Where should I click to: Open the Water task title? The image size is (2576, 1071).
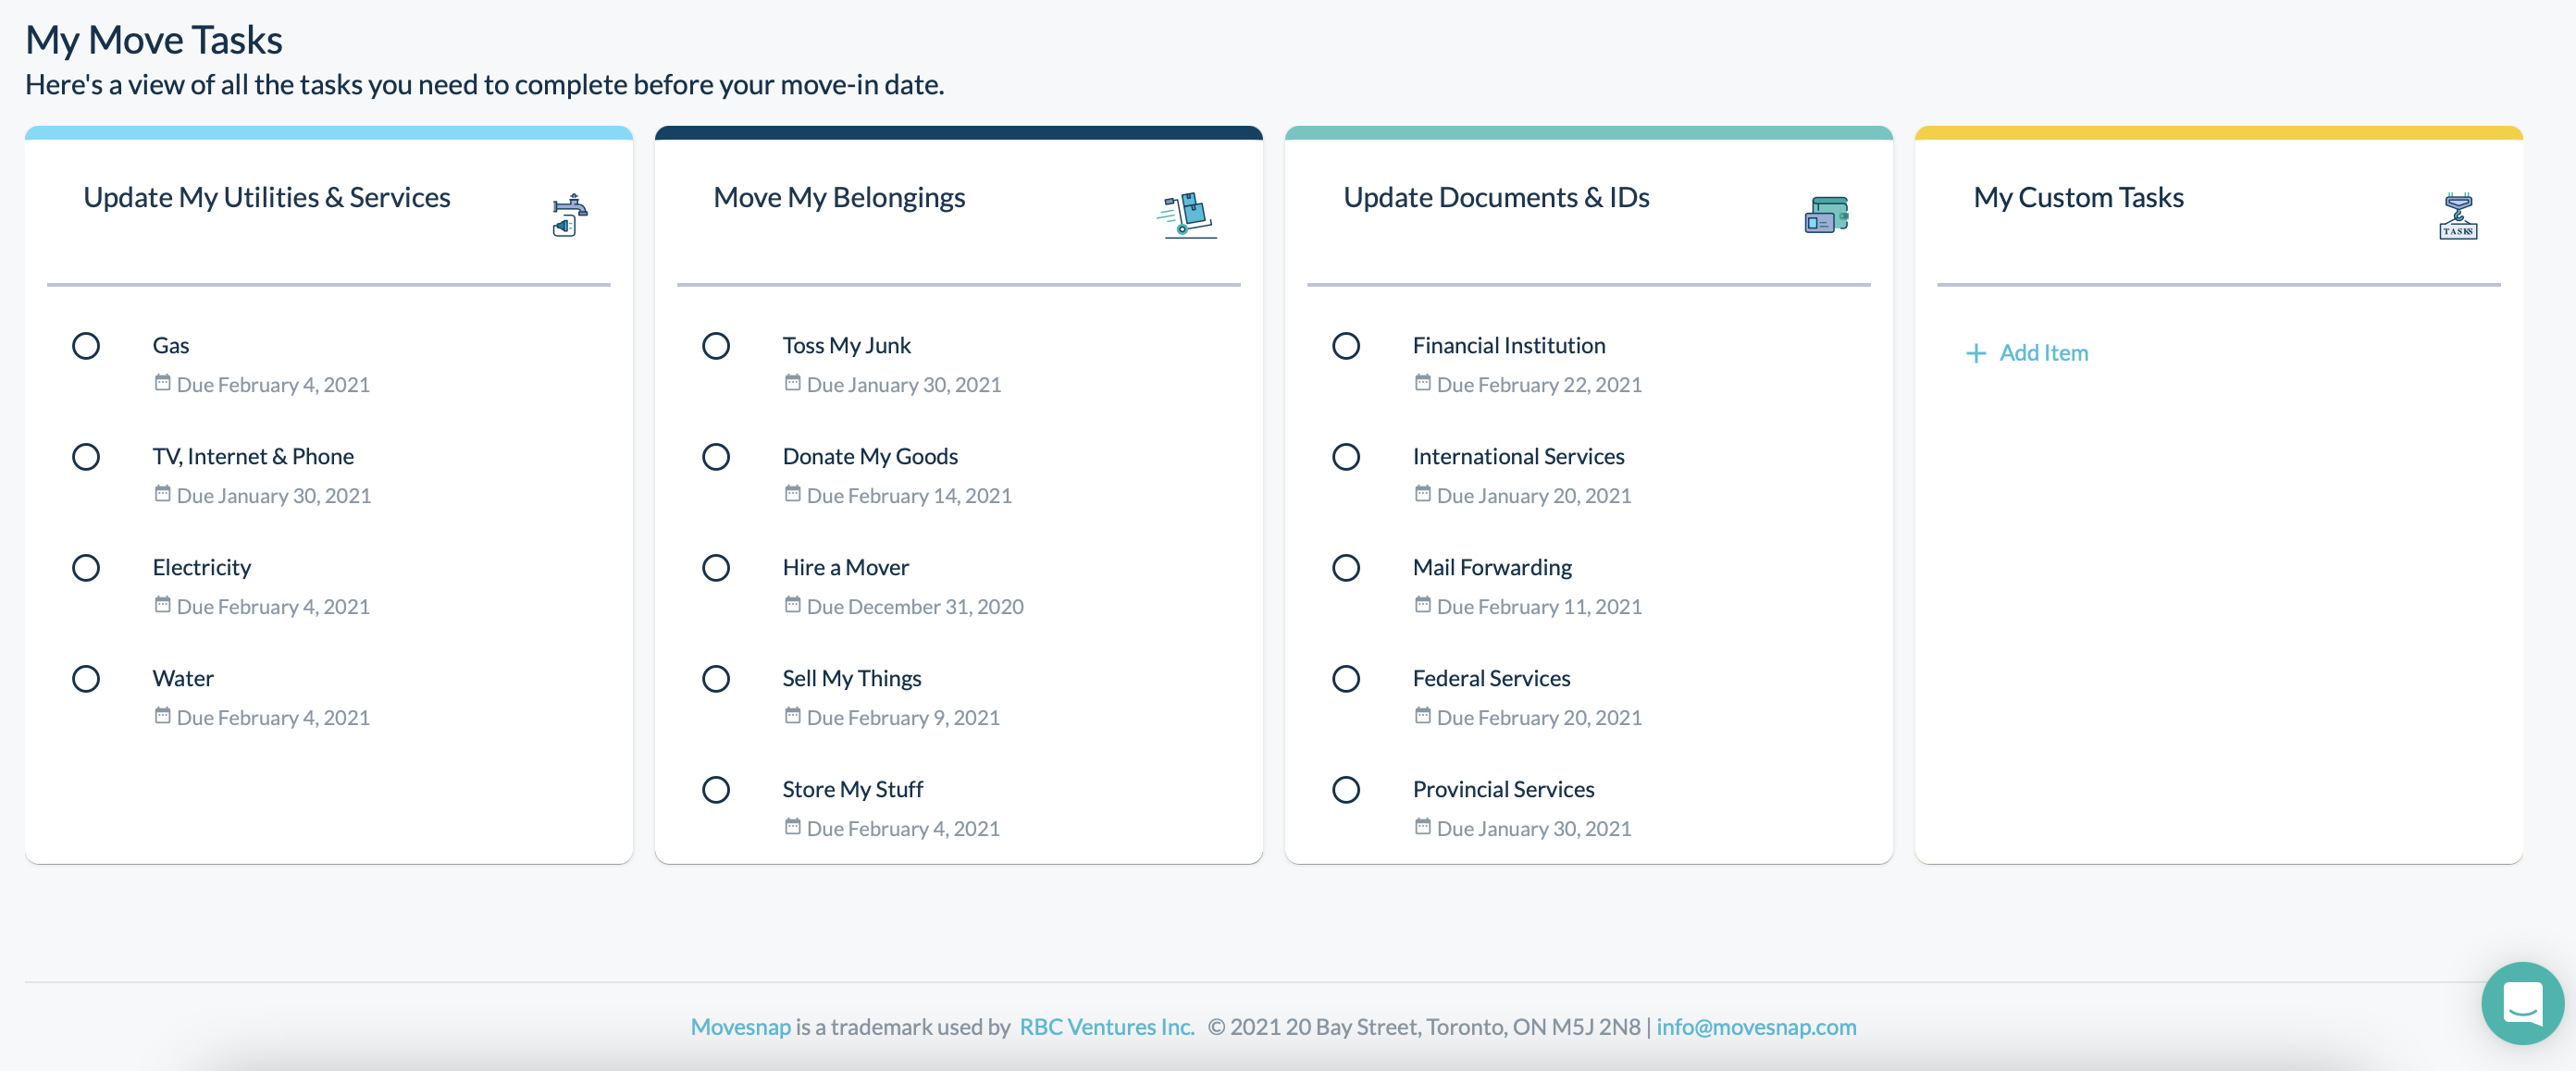pyautogui.click(x=183, y=678)
